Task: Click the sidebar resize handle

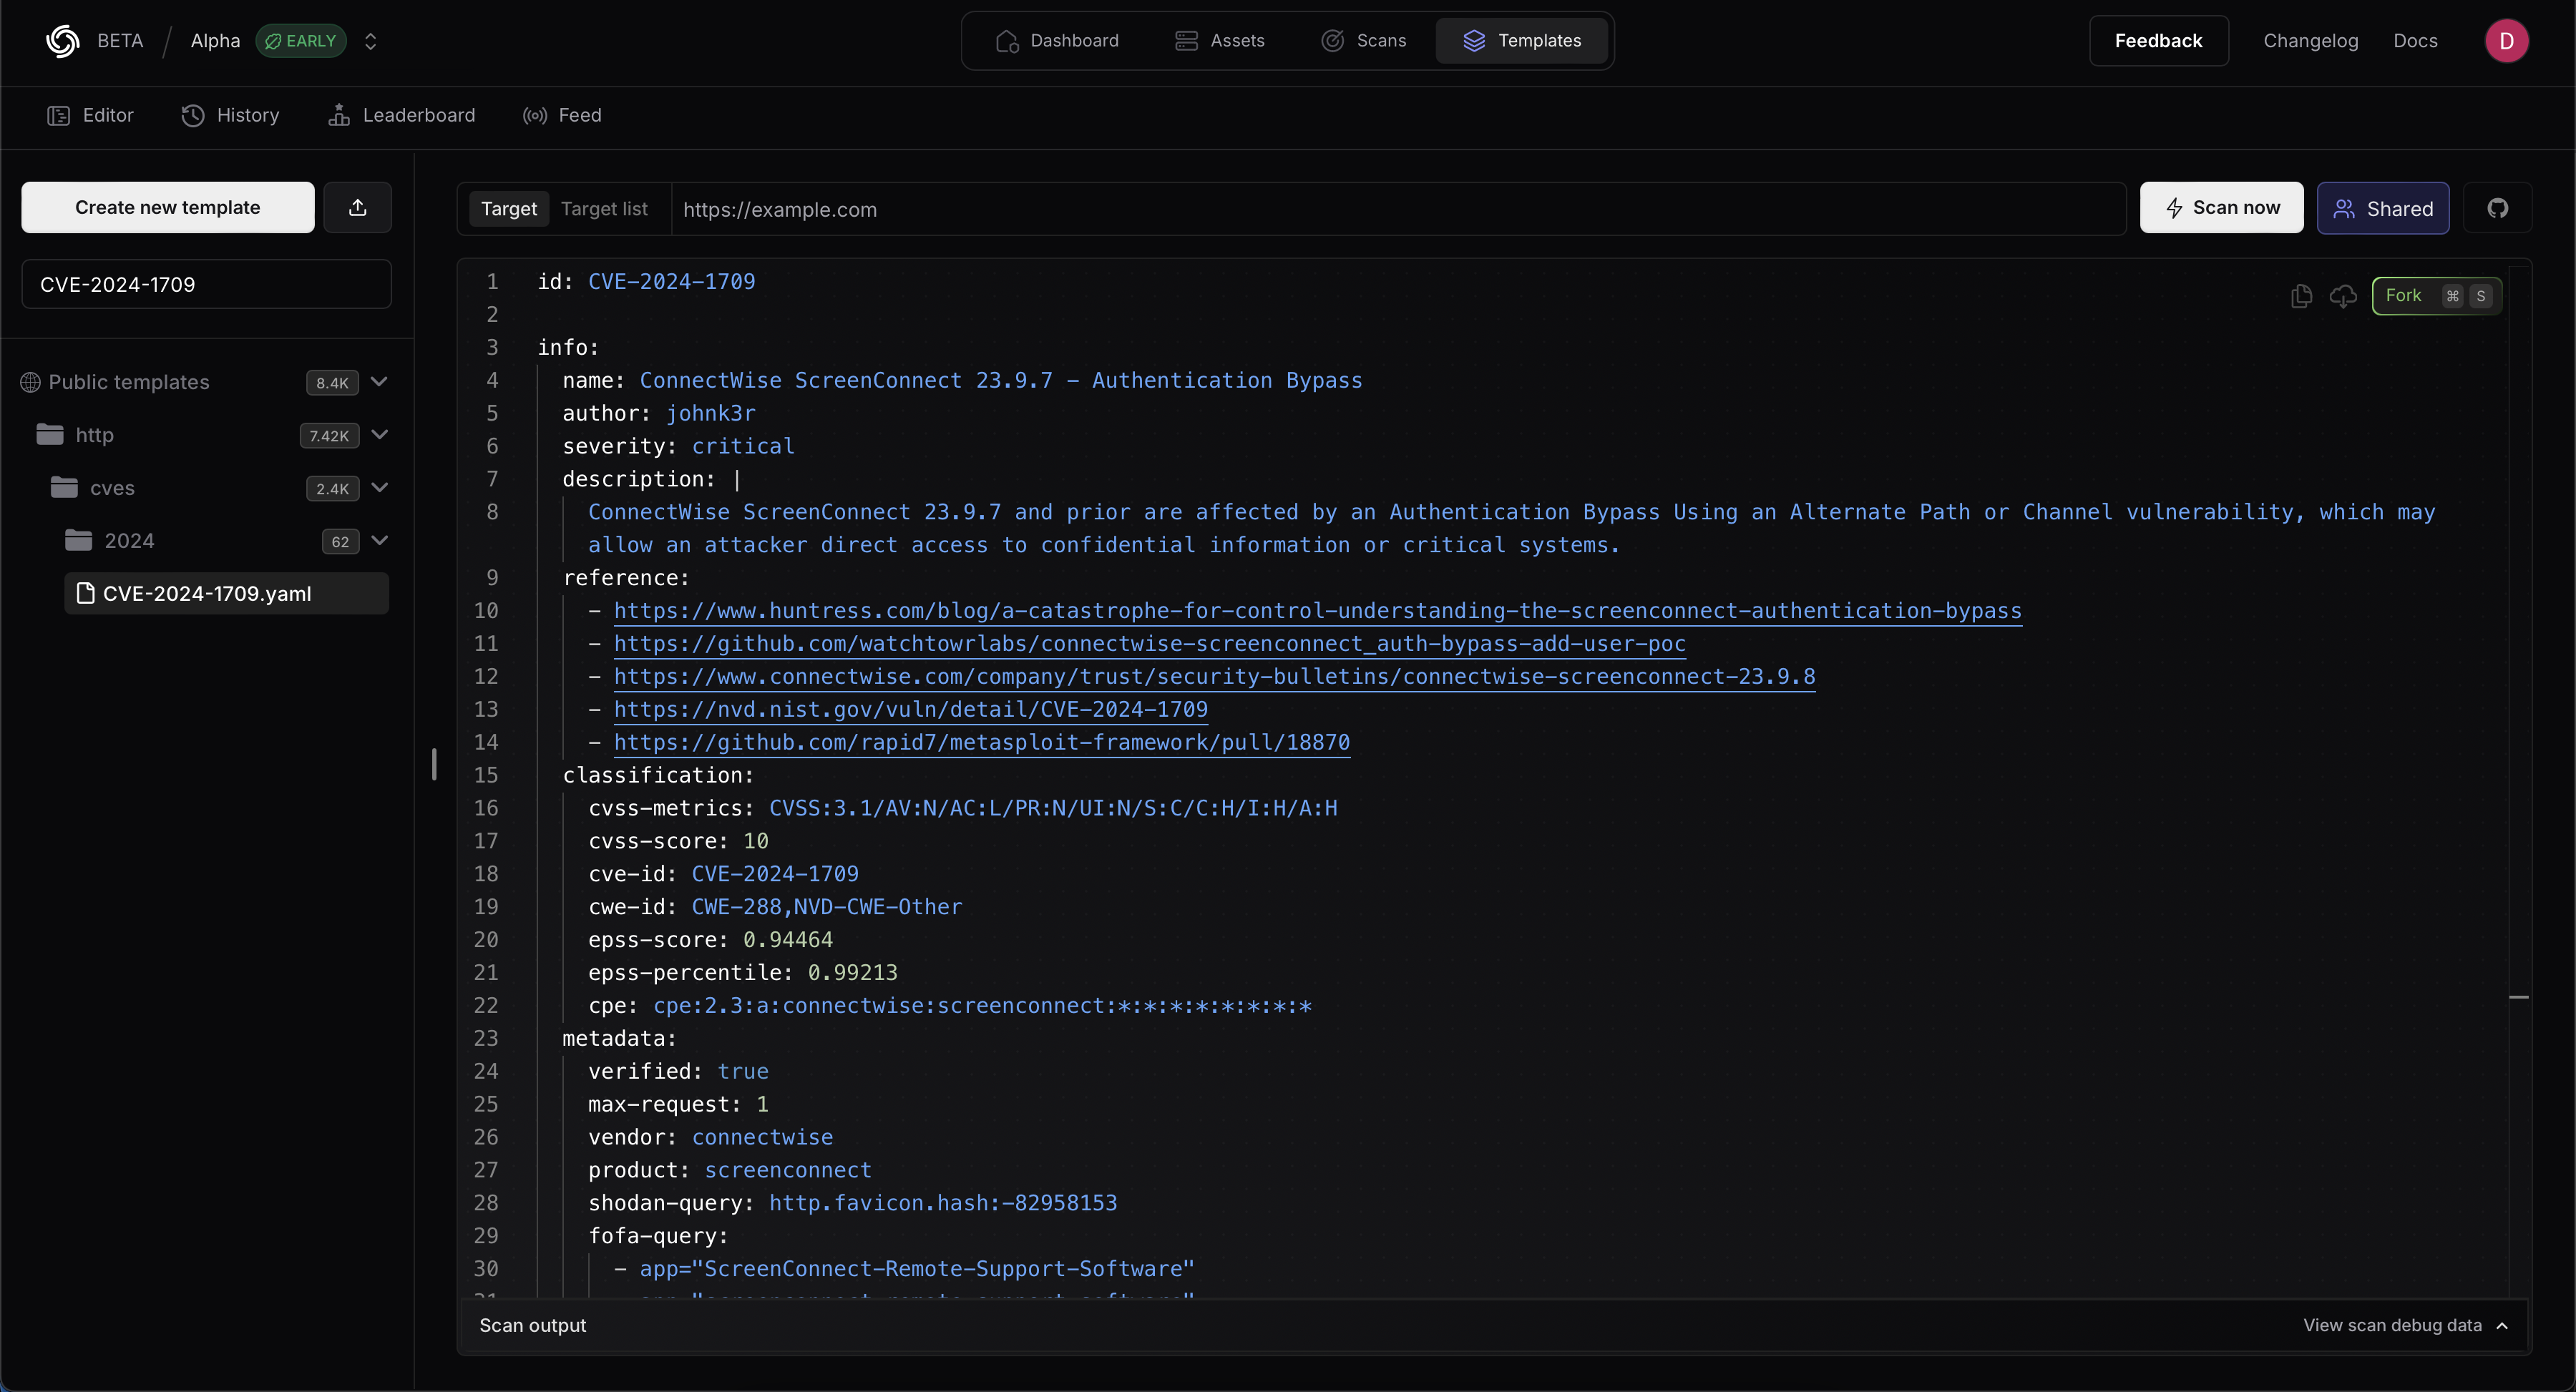Action: click(x=434, y=764)
